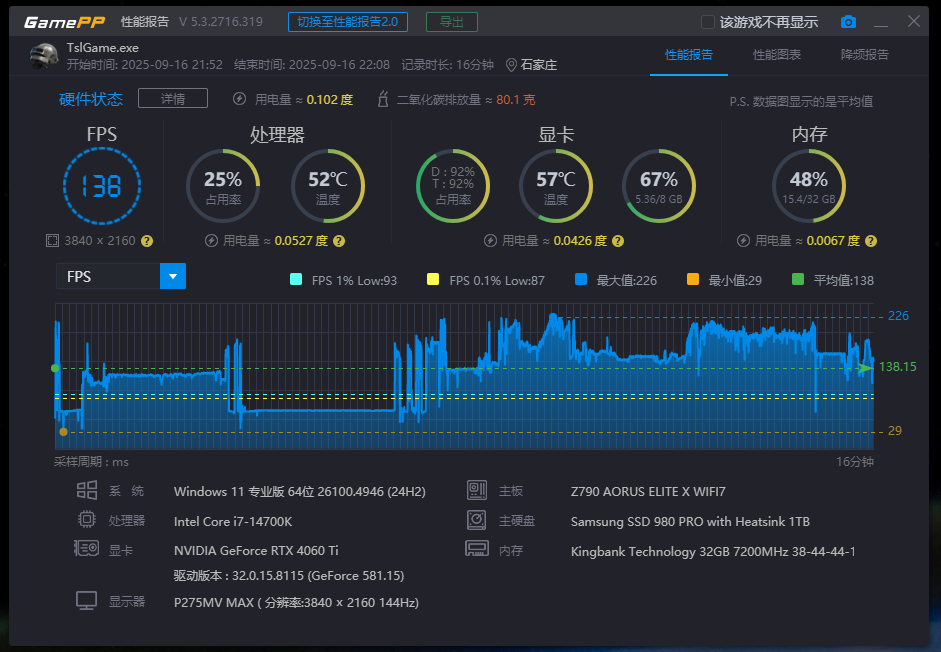Click the 显卡 graphics card icon in specs list

pyautogui.click(x=86, y=548)
